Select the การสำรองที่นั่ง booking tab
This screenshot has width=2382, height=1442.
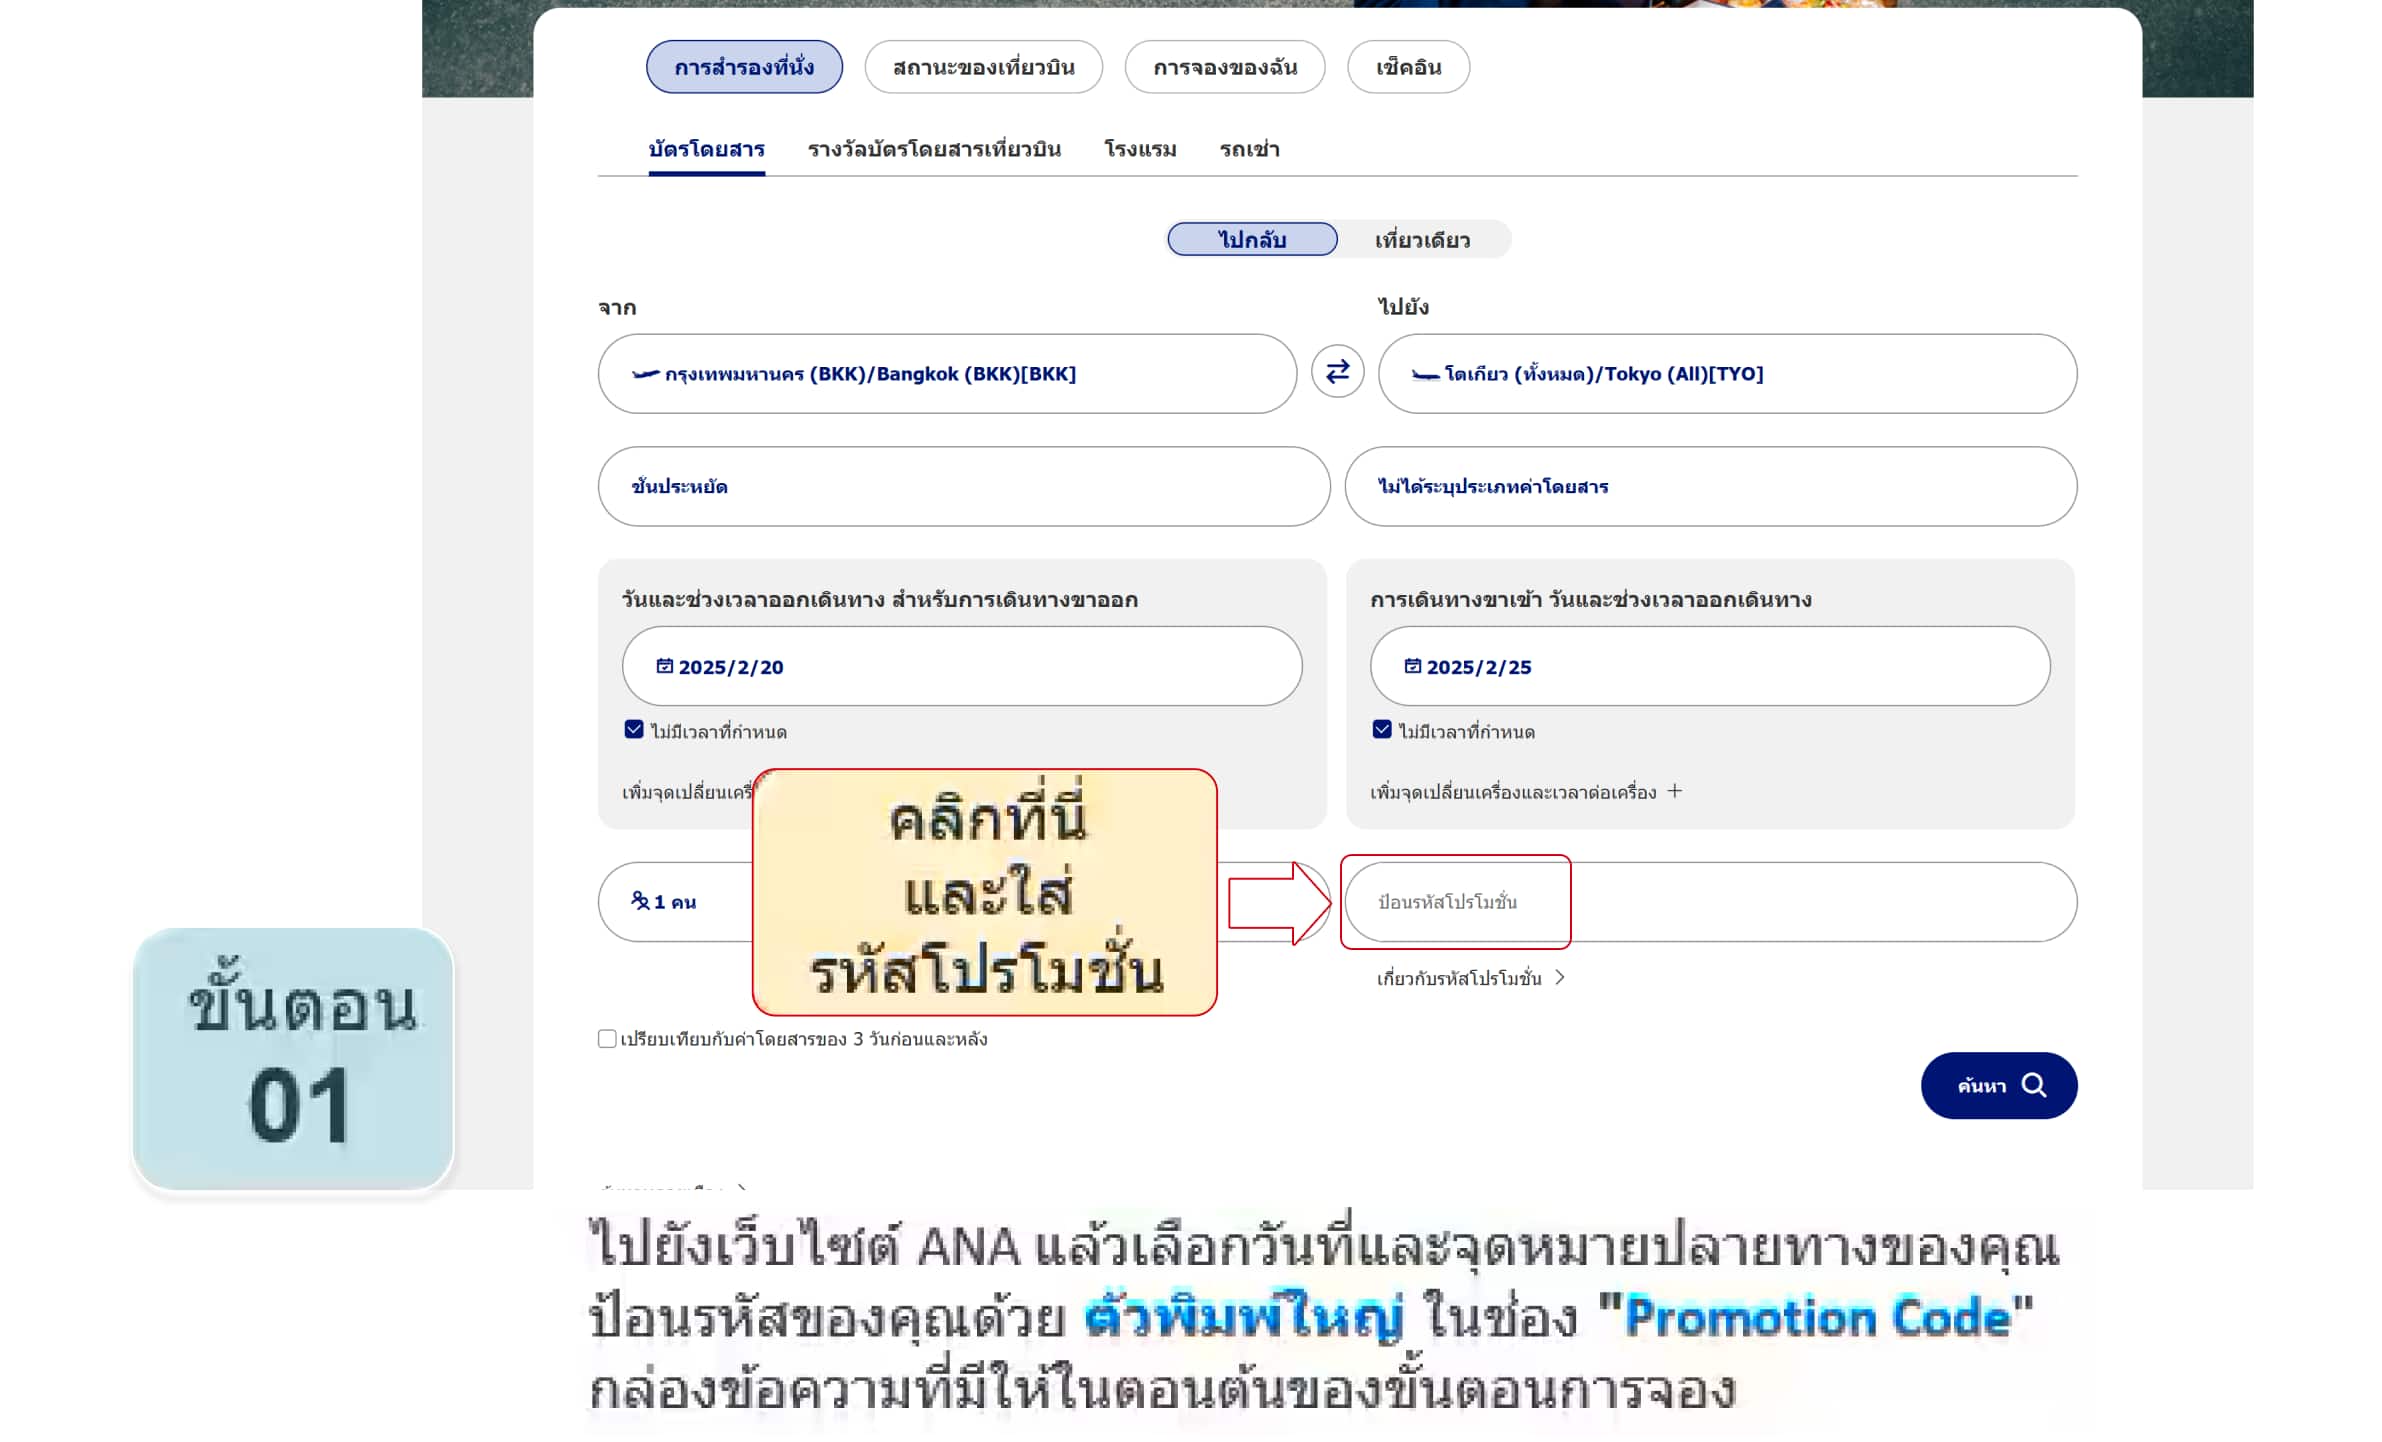pyautogui.click(x=744, y=67)
